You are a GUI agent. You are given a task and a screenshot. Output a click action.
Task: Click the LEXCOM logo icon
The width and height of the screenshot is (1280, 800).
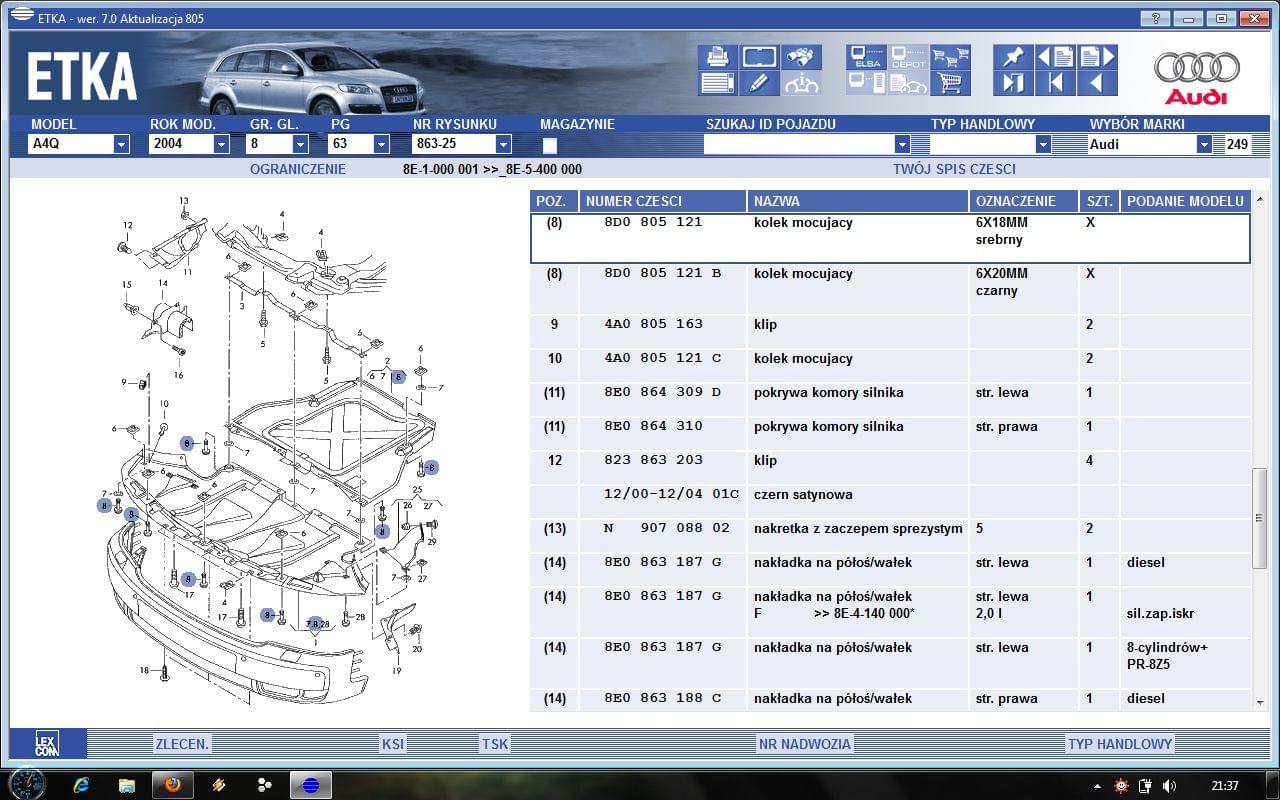point(47,743)
